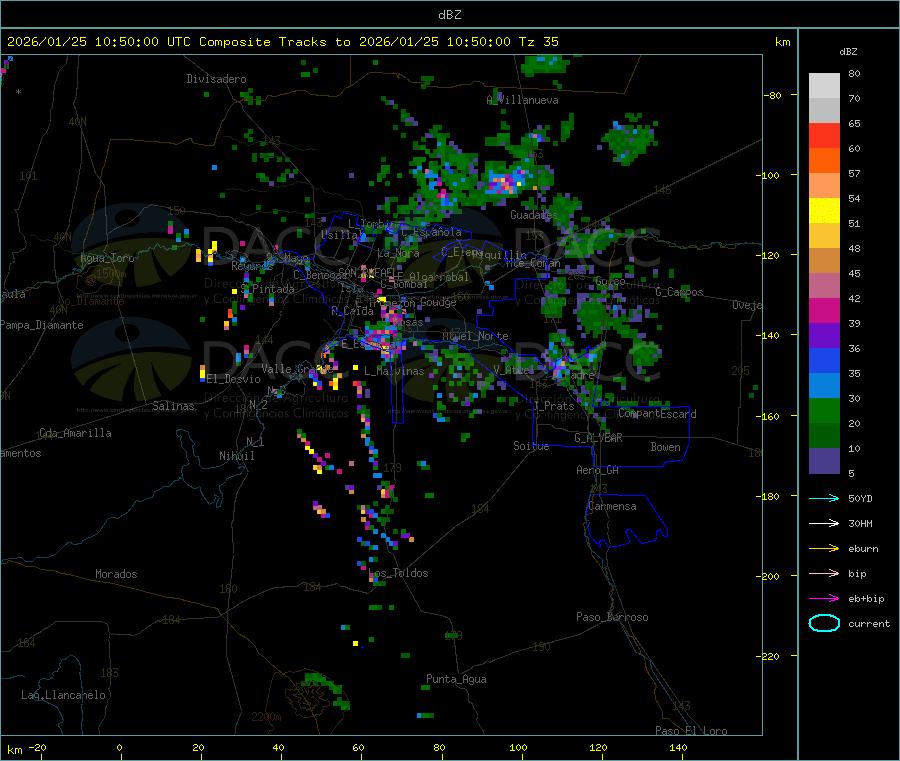The height and width of the screenshot is (761, 900).
Task: Click the 'Punta_Agua' place label
Action: (456, 679)
